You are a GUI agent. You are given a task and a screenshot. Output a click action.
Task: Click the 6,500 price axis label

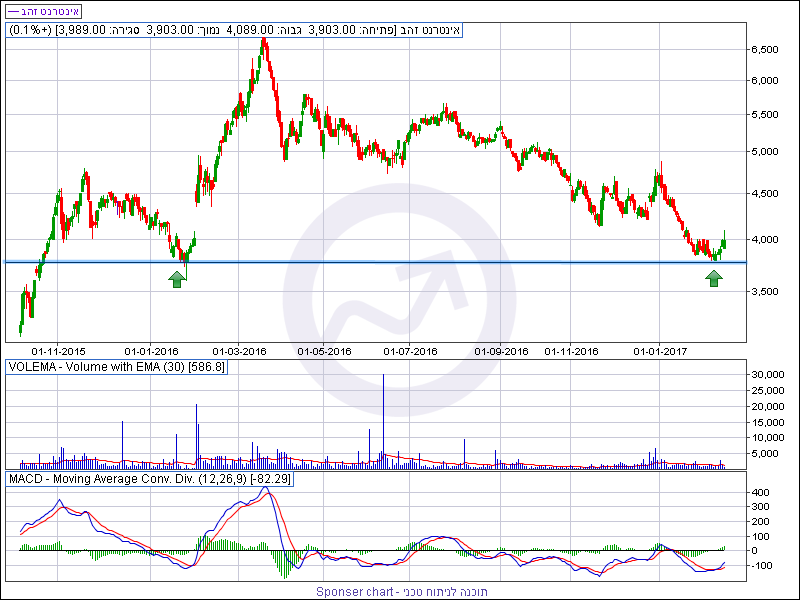click(766, 49)
